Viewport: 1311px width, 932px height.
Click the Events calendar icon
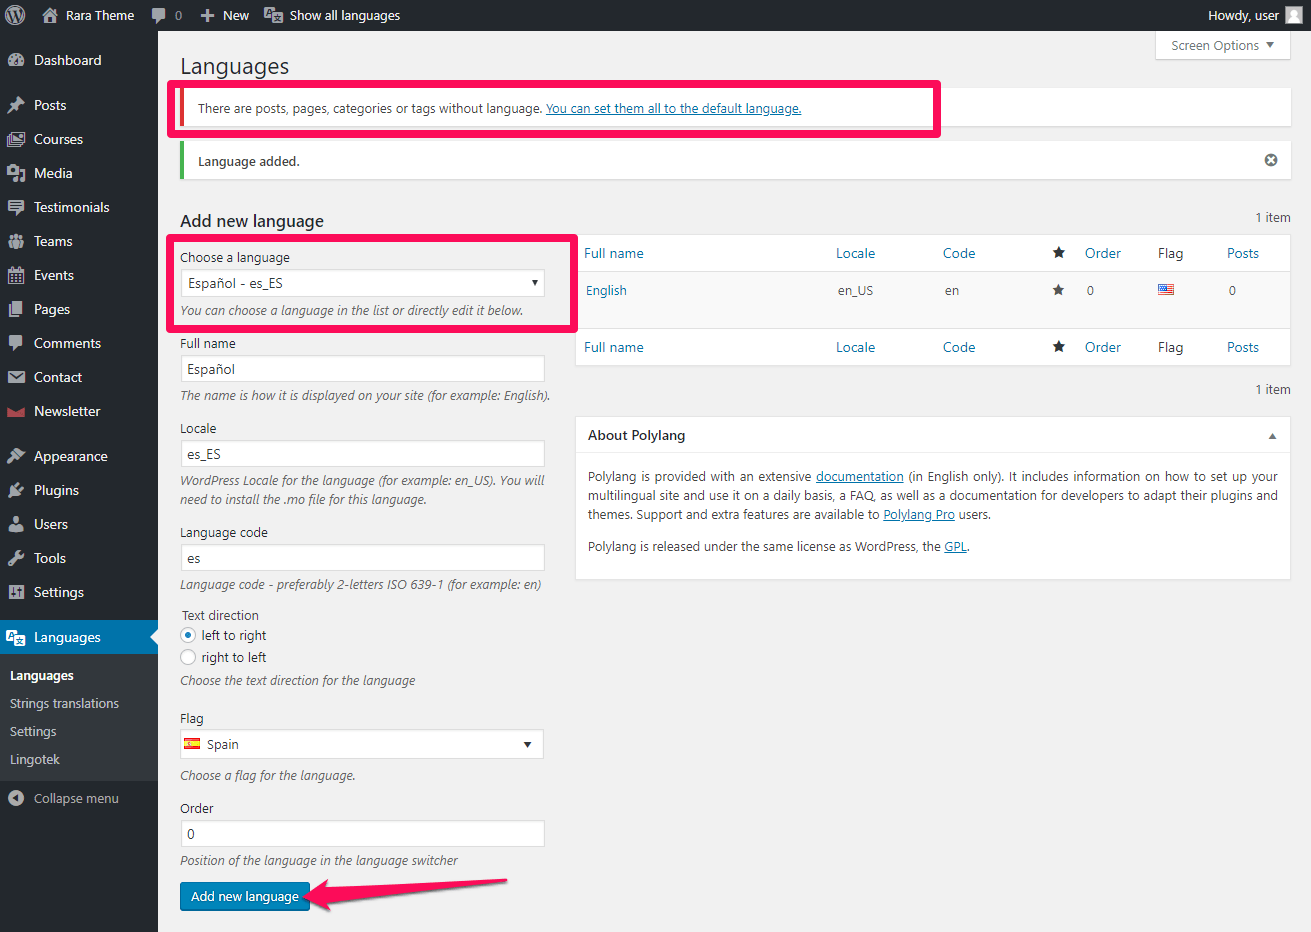click(16, 275)
